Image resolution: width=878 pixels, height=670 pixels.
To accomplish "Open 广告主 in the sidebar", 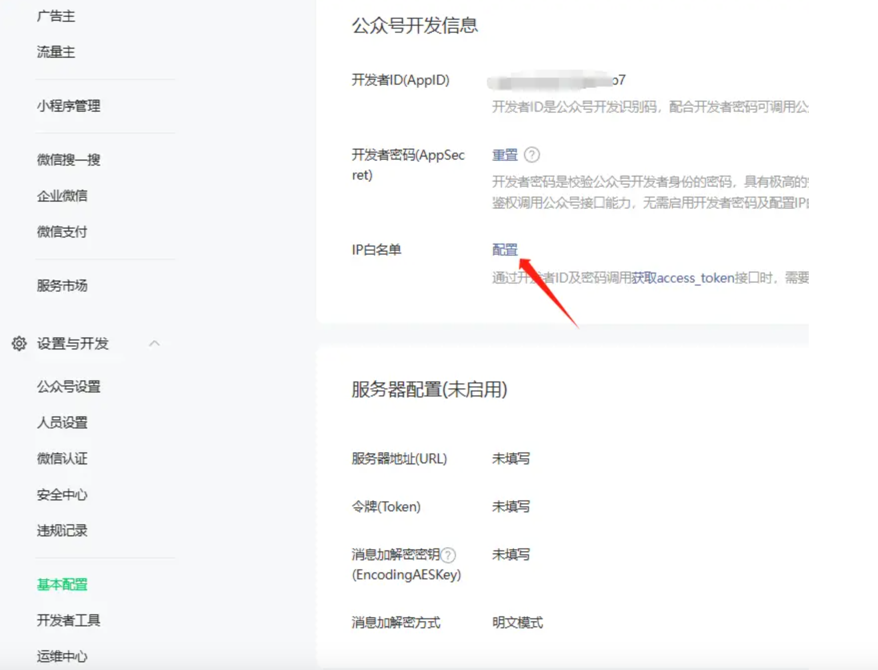I will click(x=56, y=16).
